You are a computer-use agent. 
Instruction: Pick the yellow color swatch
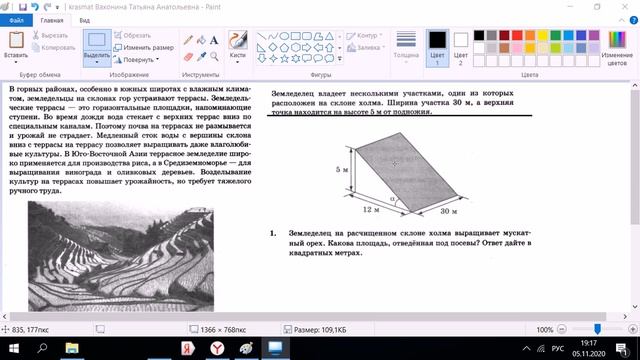542,36
